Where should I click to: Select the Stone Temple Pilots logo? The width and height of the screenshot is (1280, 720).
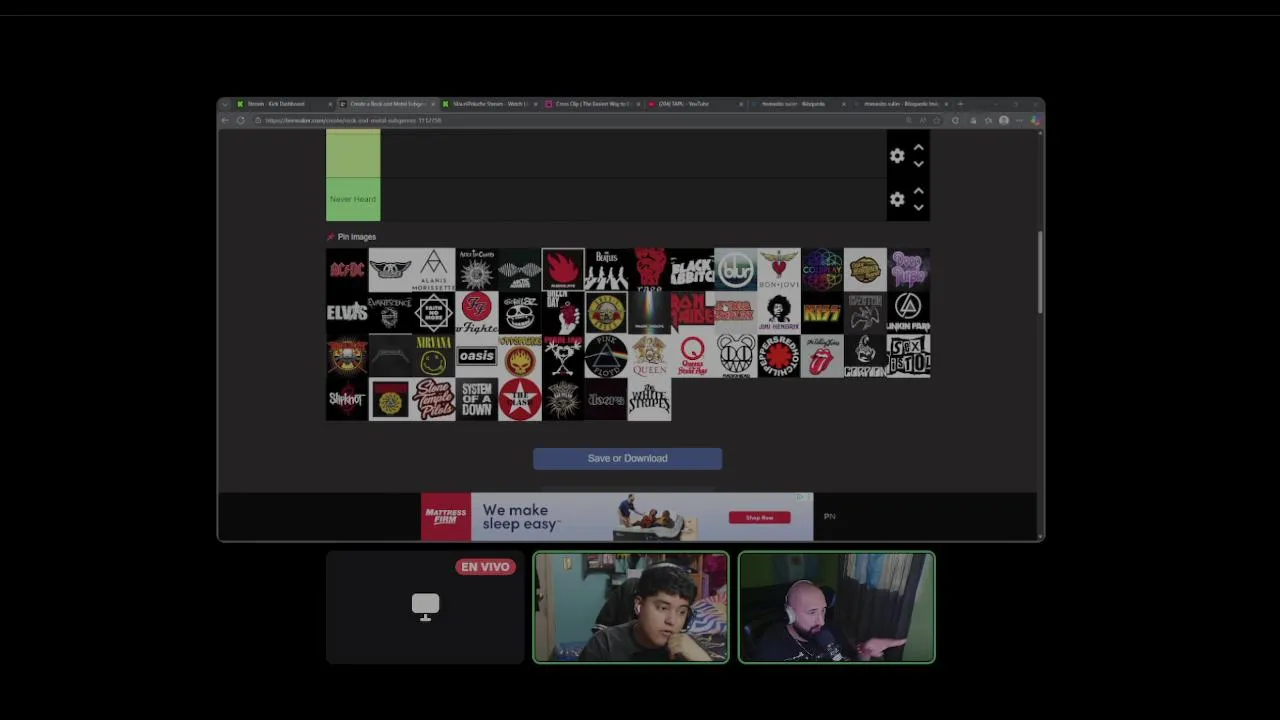click(433, 399)
